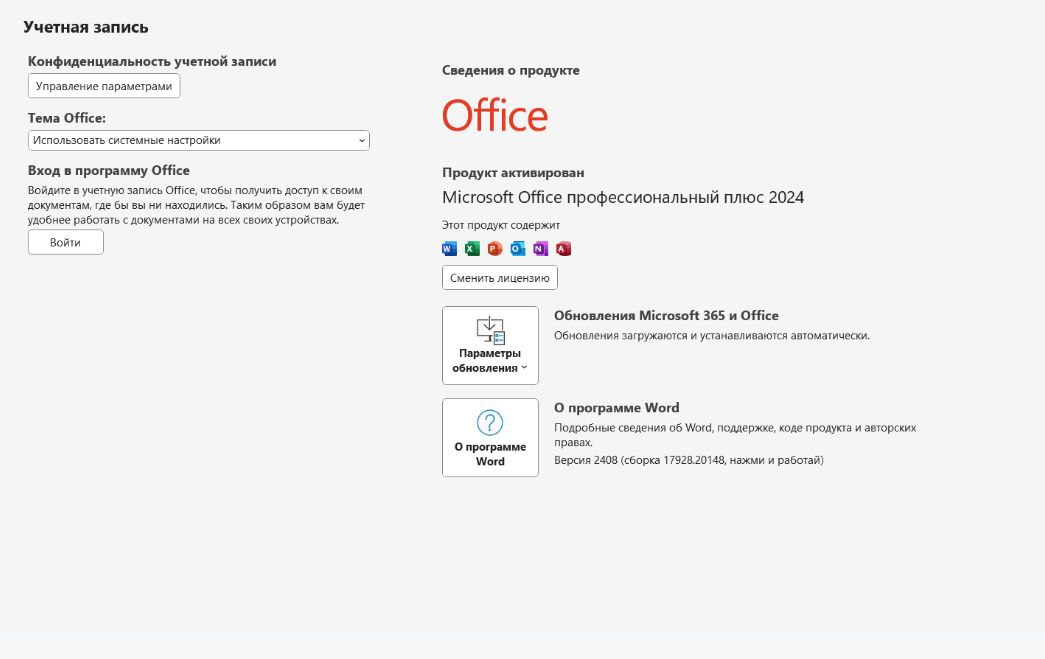
Task: Click the blue Outlook app icon
Action: pos(518,248)
